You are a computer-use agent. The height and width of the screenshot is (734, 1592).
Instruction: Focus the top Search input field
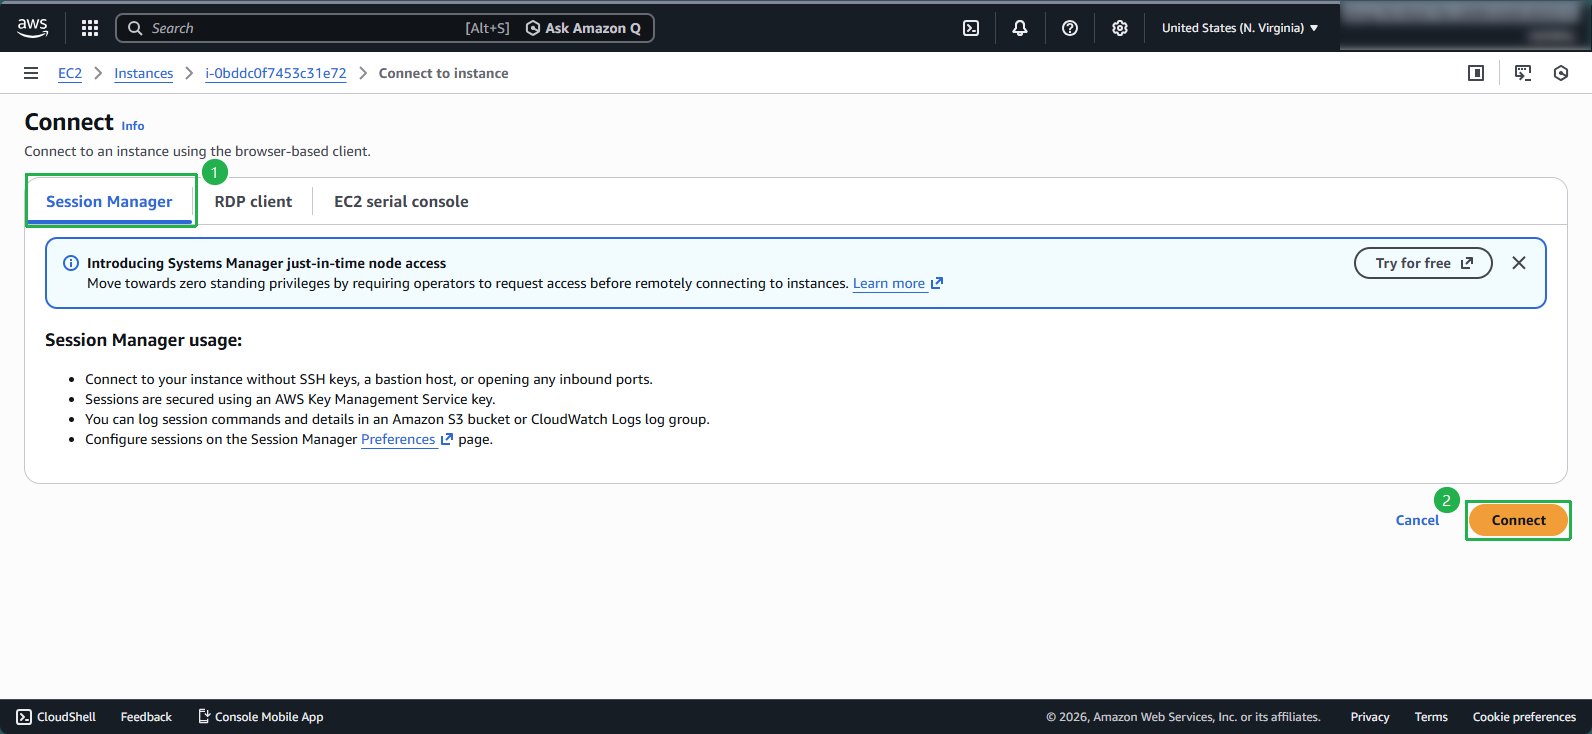(300, 28)
